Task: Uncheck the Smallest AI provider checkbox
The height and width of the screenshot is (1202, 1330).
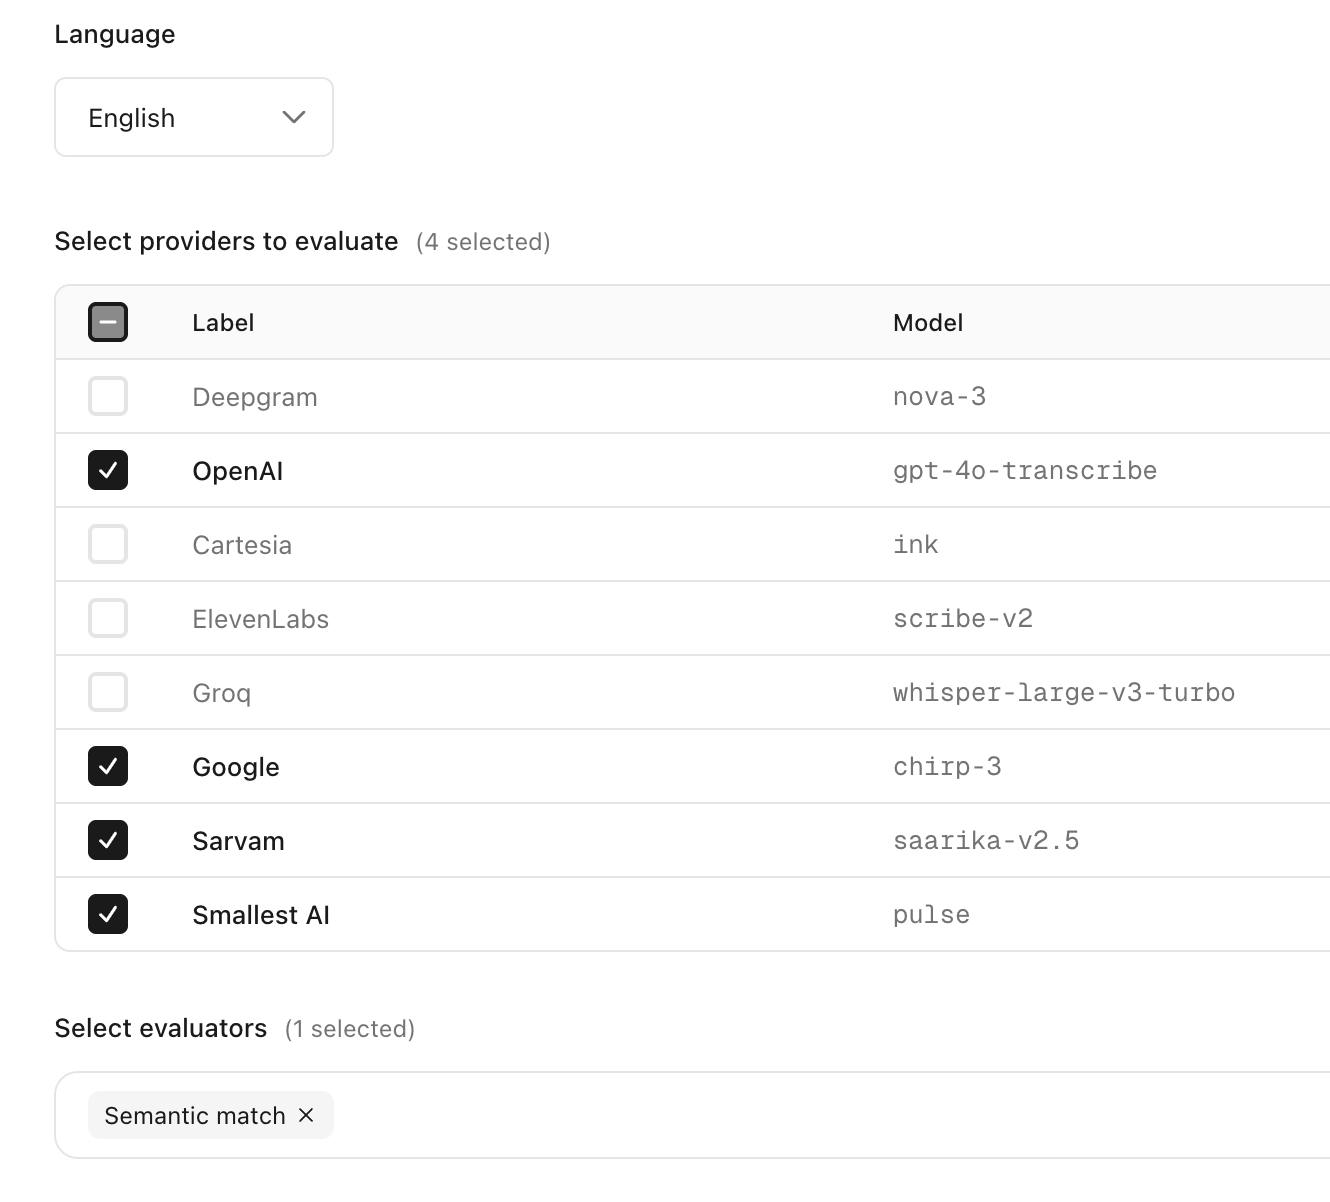Action: coord(108,914)
